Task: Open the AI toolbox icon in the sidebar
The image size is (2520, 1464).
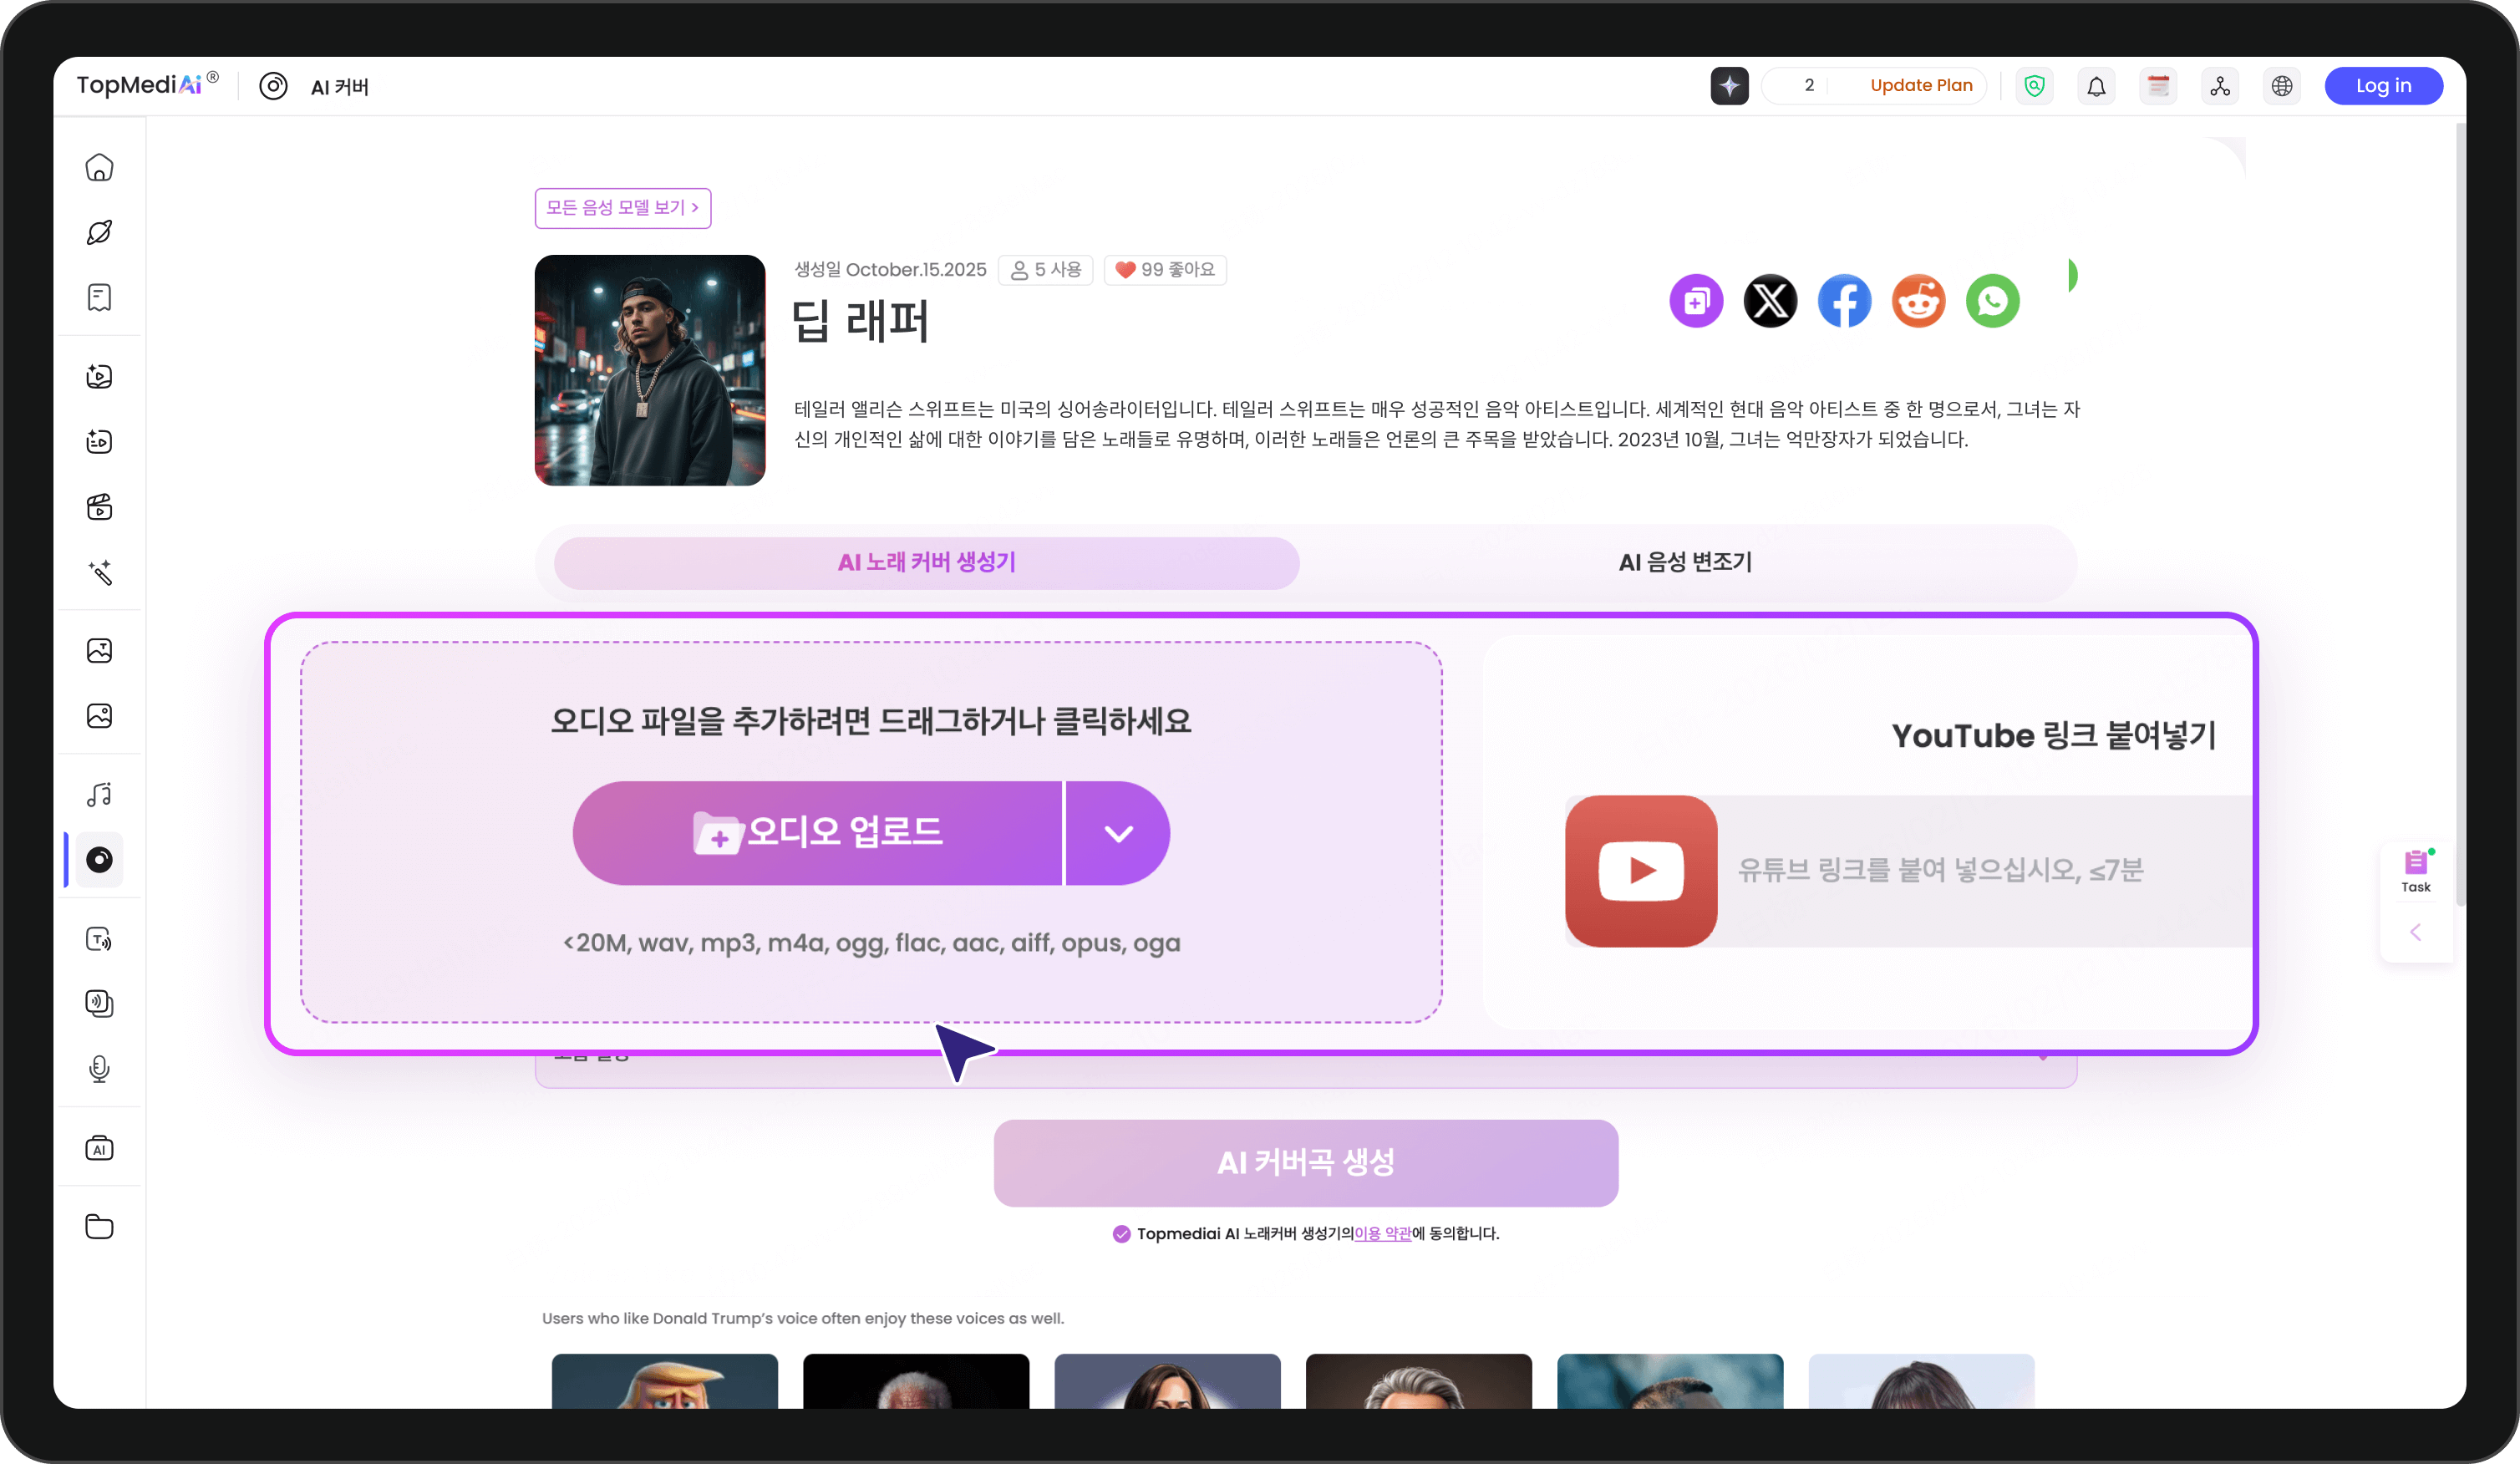Action: tap(99, 1147)
